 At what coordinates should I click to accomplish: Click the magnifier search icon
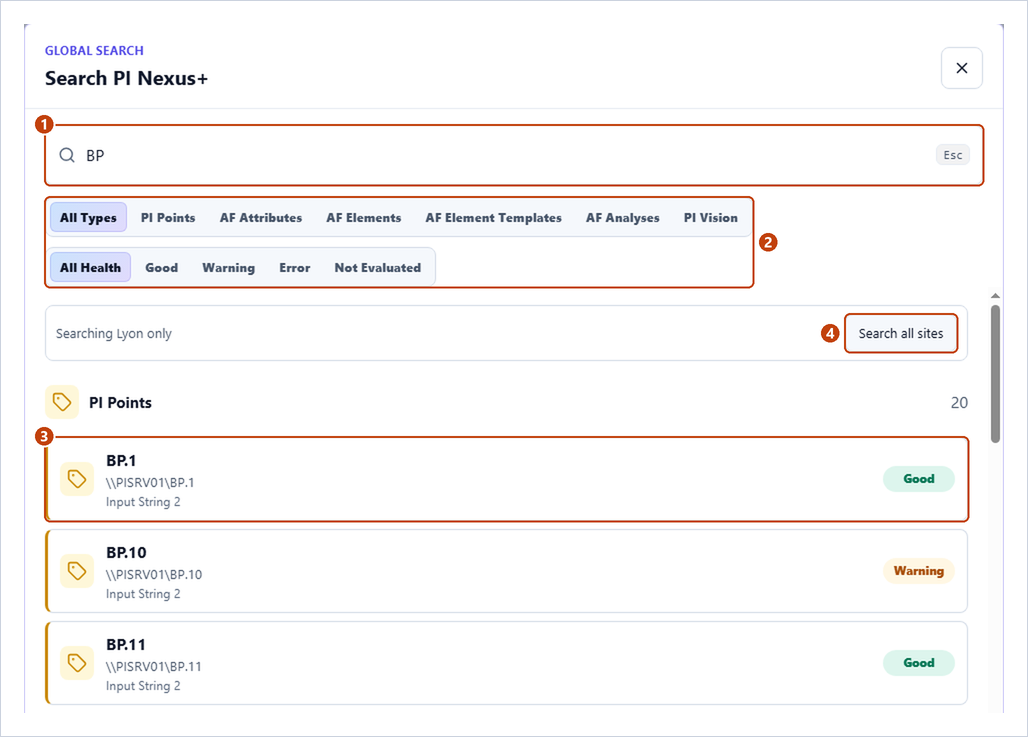coord(67,155)
